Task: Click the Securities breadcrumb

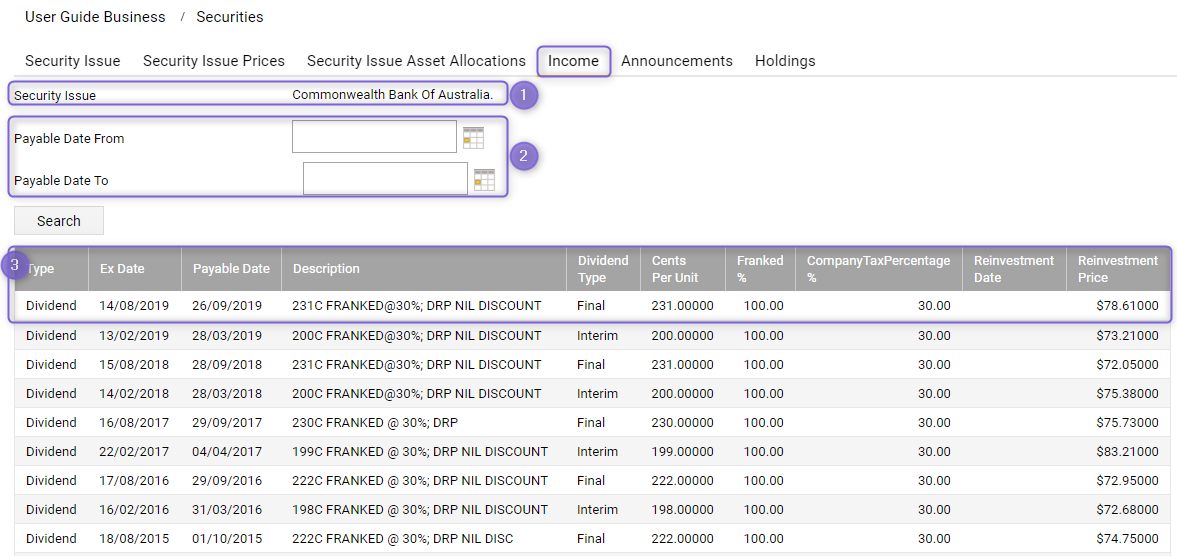Action: 230,17
